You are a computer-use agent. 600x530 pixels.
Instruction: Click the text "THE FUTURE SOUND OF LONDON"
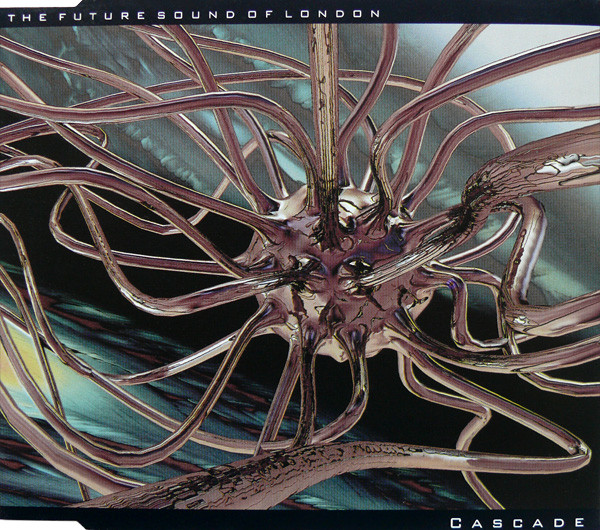point(194,15)
